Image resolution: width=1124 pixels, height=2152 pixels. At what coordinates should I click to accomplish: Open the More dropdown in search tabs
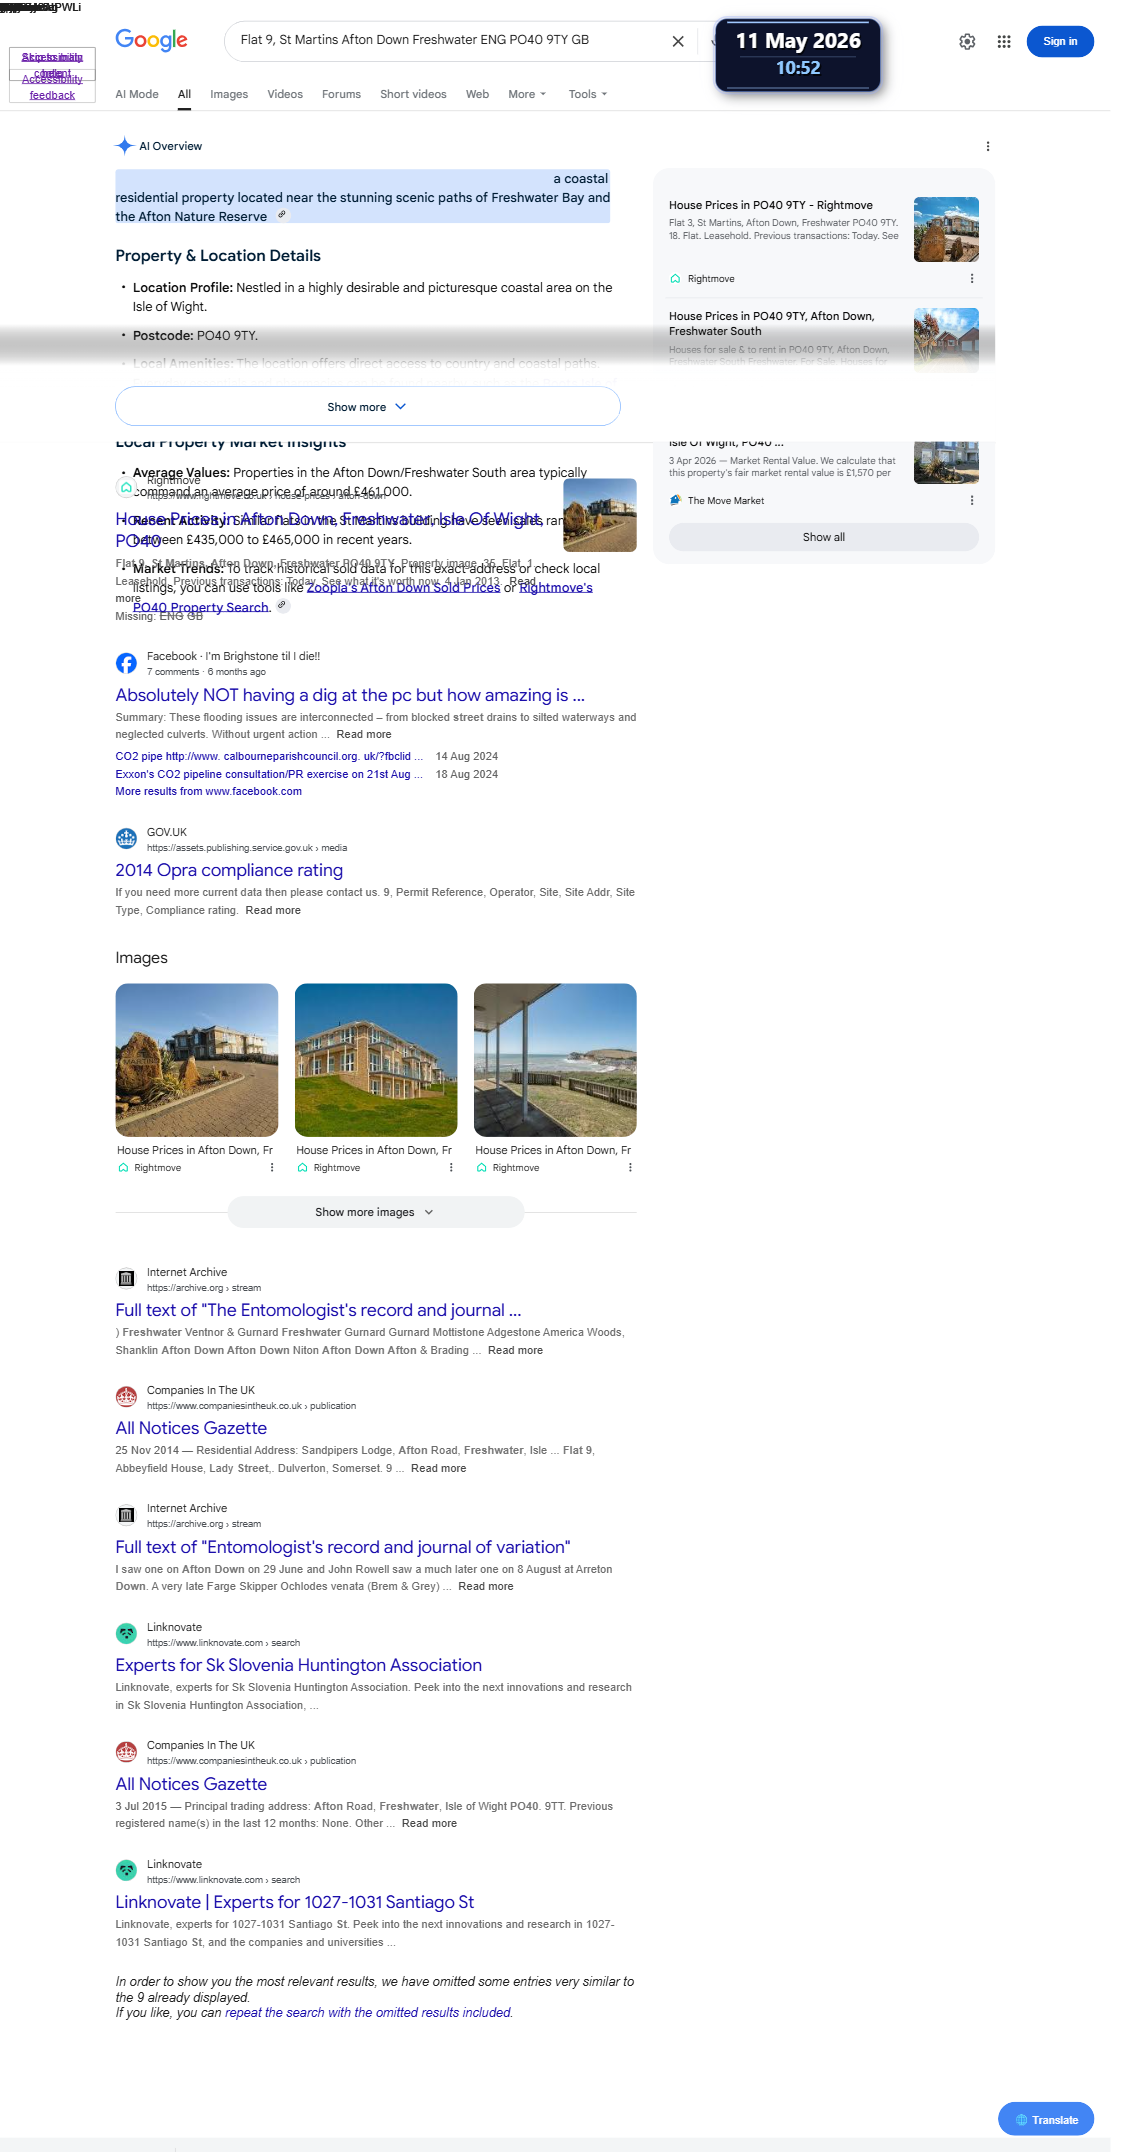click(527, 94)
